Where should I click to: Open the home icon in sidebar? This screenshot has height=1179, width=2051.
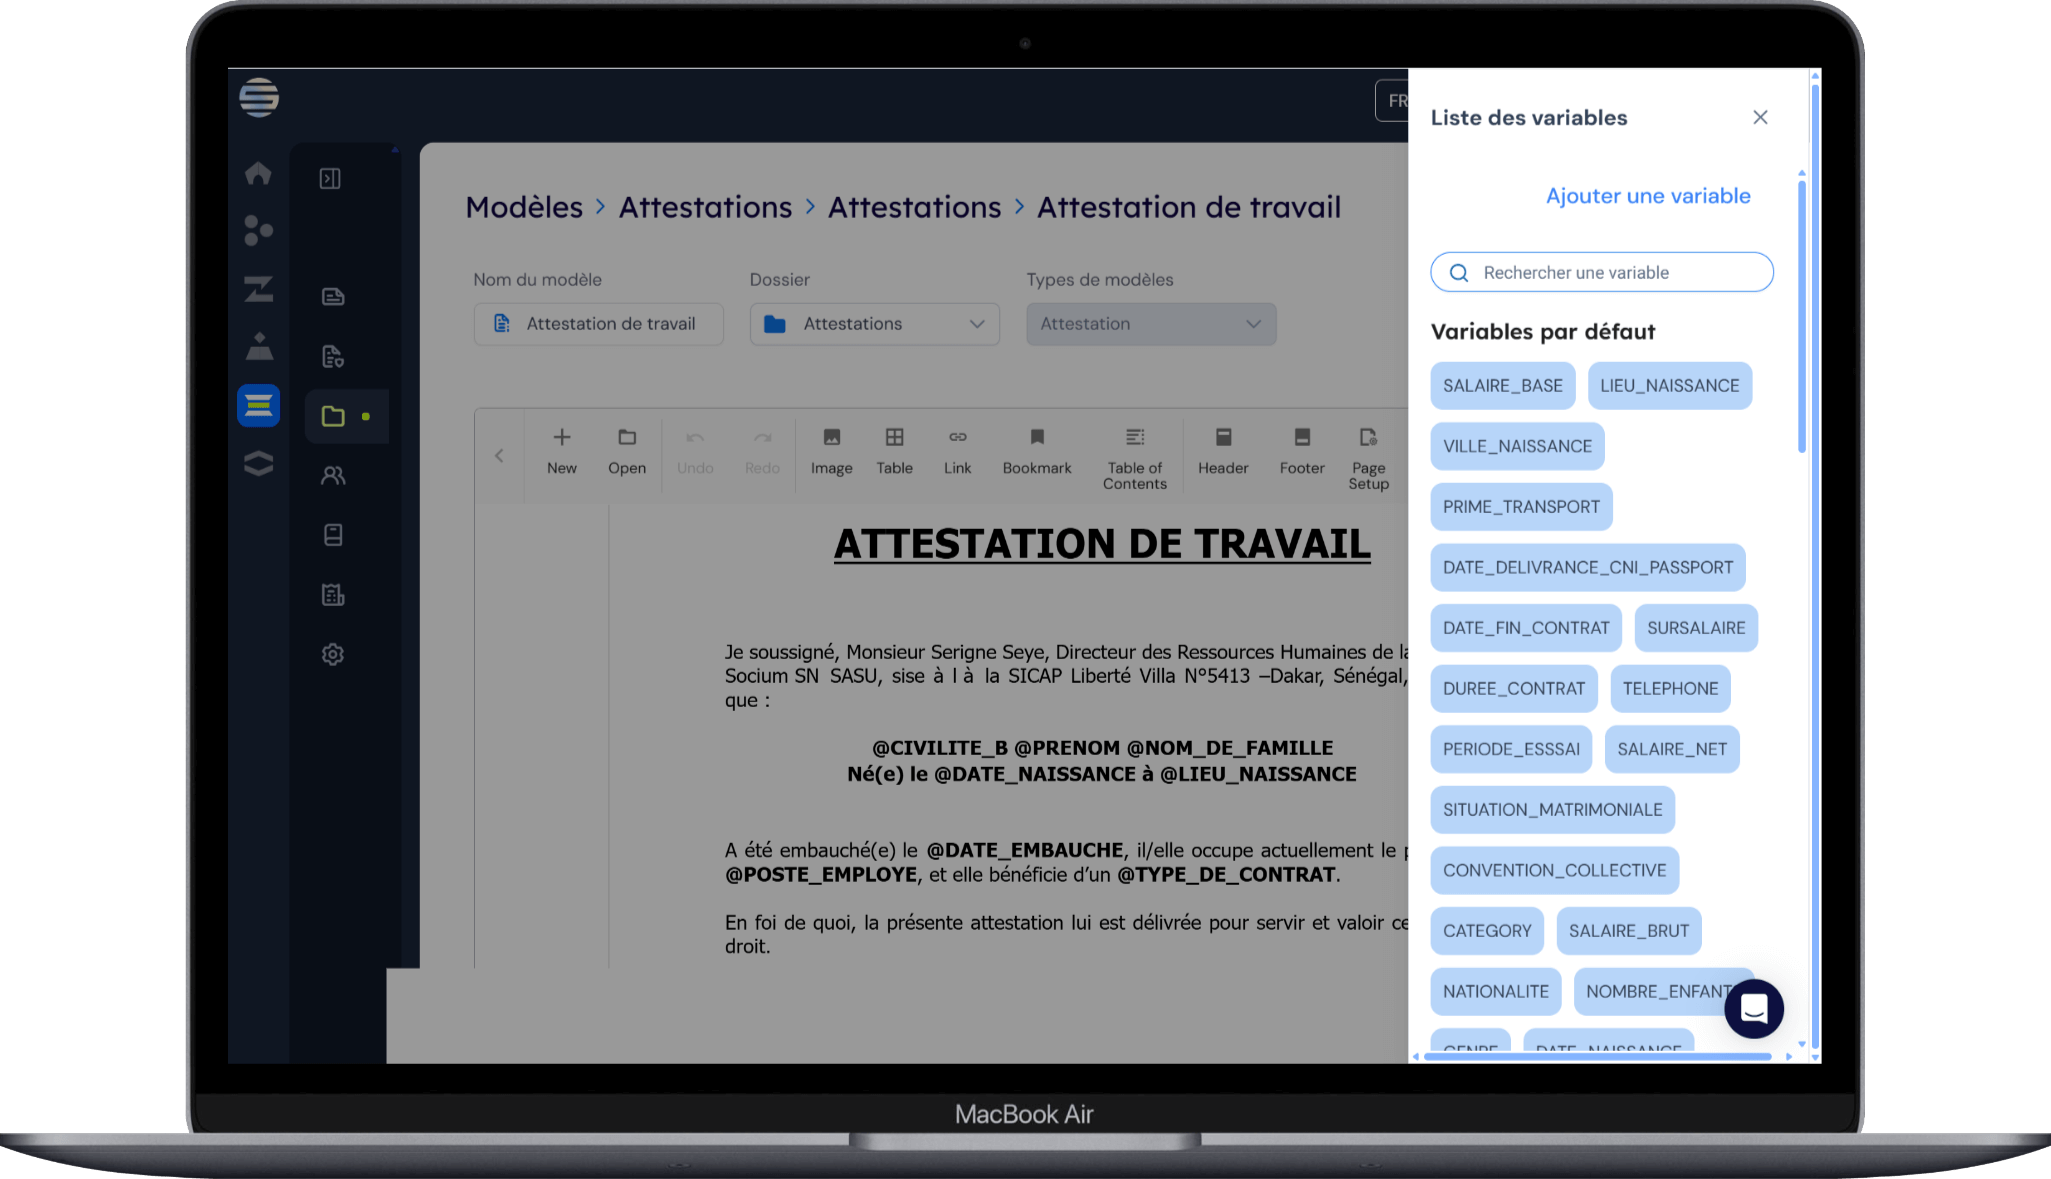[x=258, y=173]
